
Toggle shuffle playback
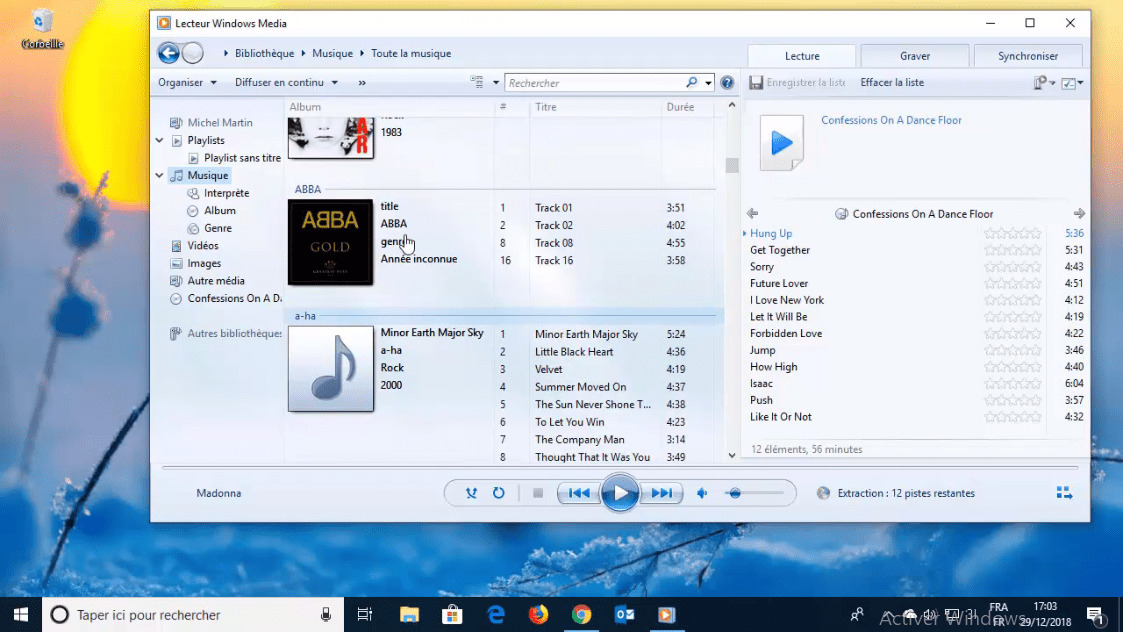pyautogui.click(x=471, y=492)
